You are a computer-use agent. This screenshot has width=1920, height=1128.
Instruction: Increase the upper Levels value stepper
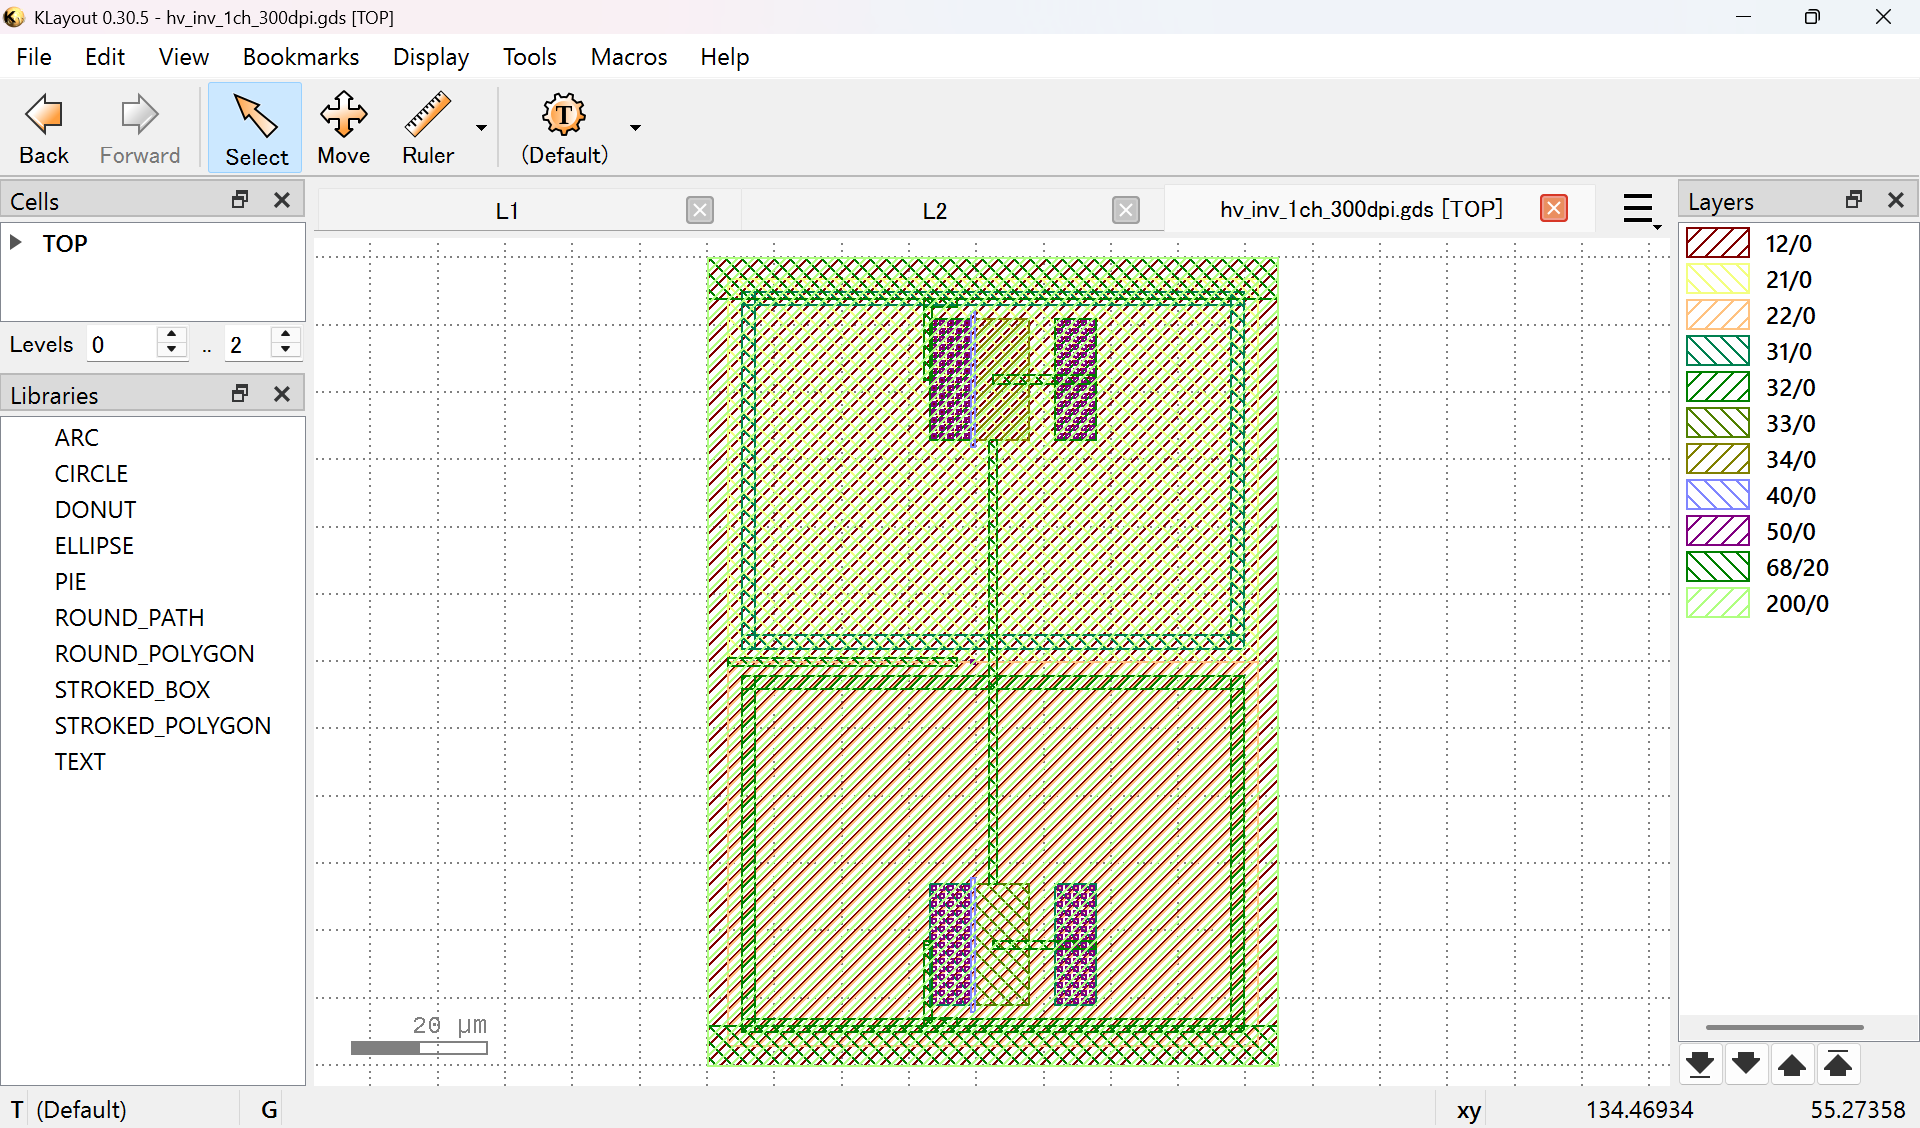pos(285,336)
